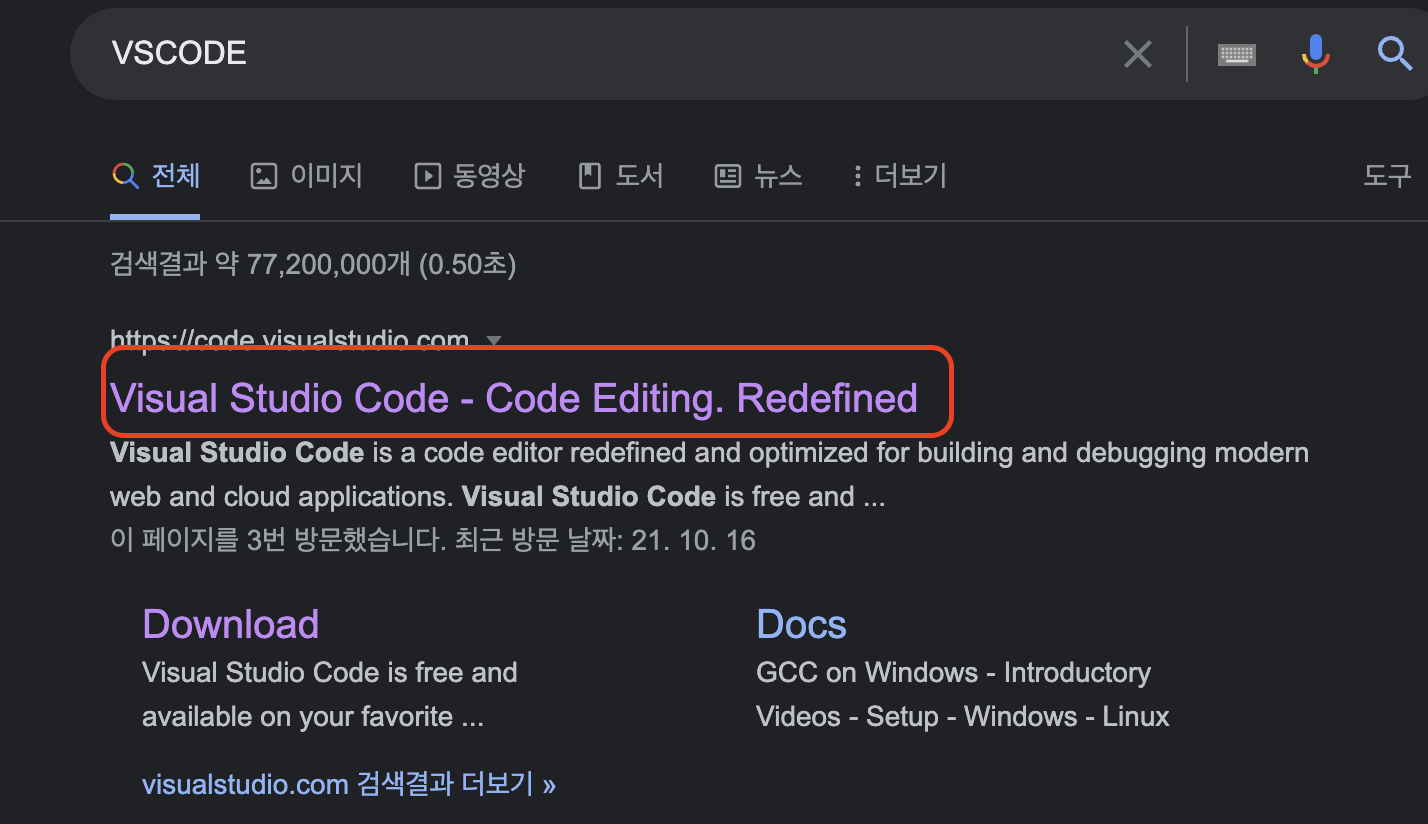Switch to the 동영상 results tab
Viewport: 1428px width, 824px height.
[x=469, y=176]
